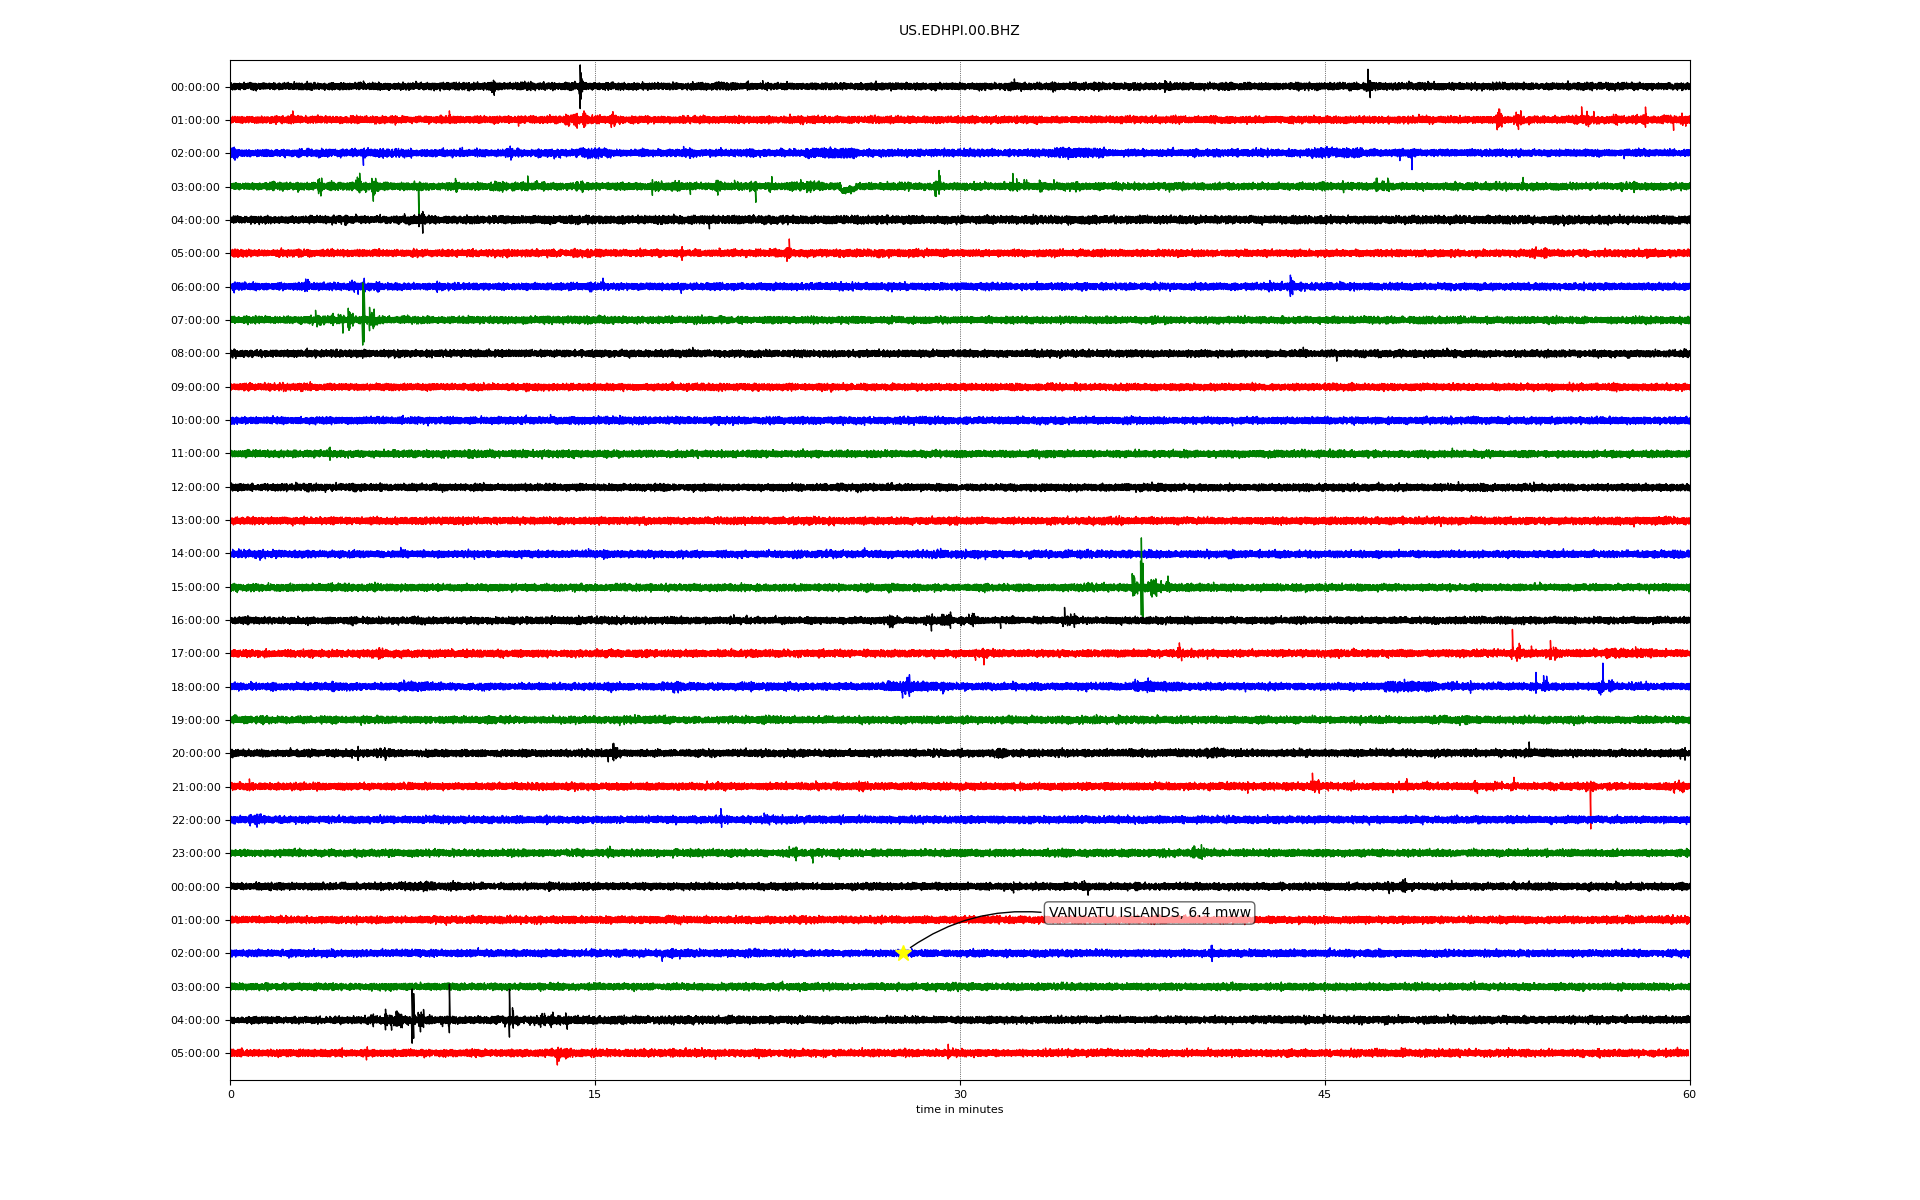Click the 60 tick on x-axis
1920x1200 pixels.
[1689, 1094]
